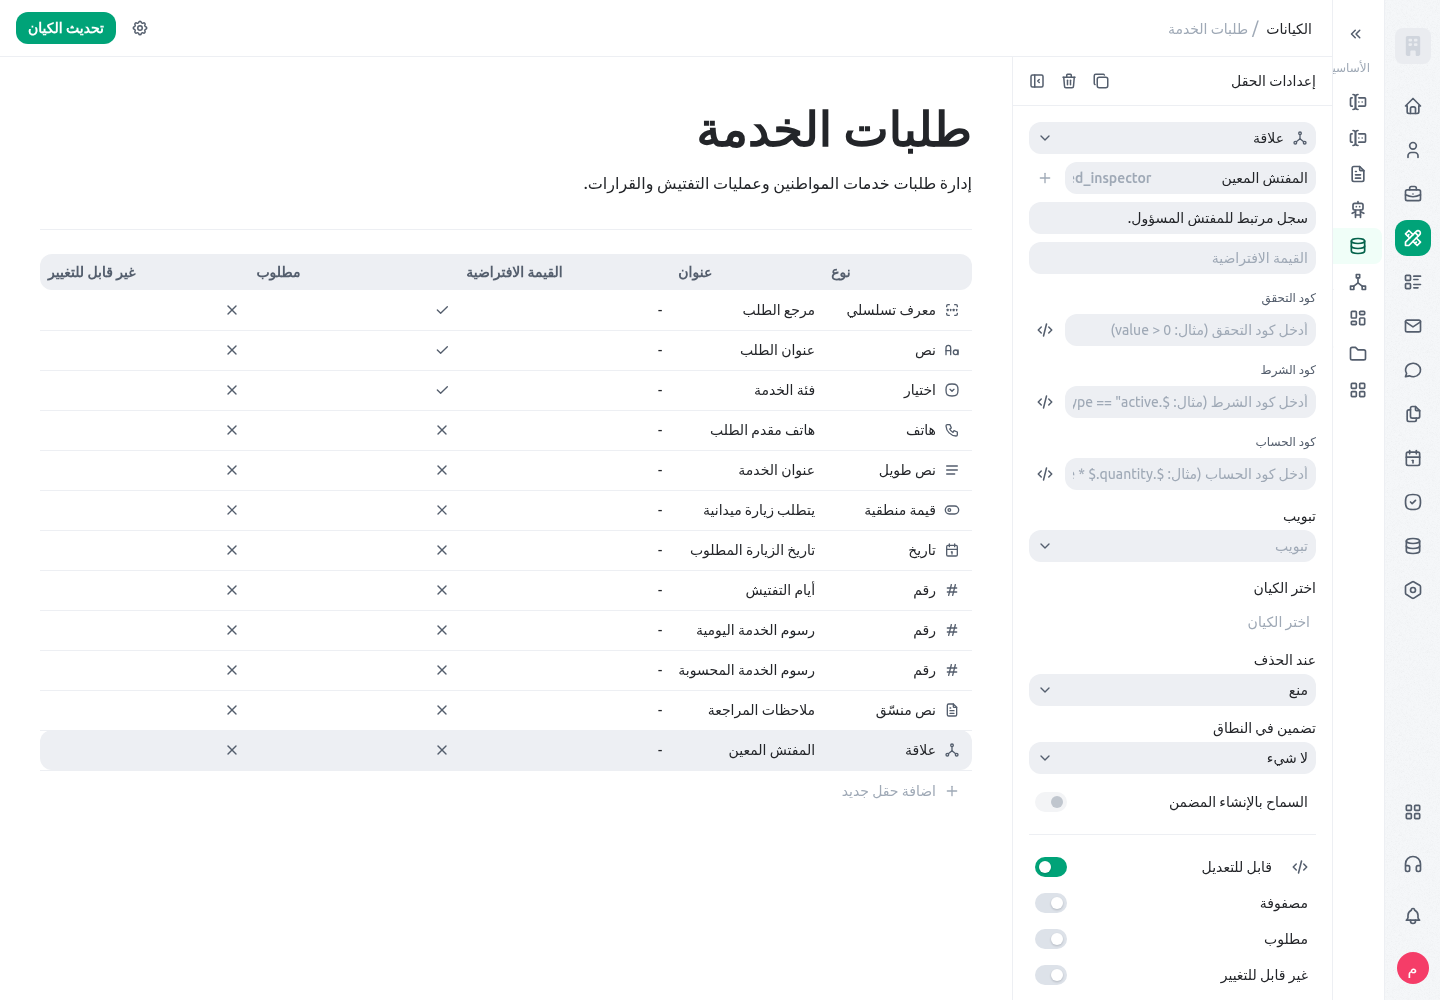Open code editor for validation code
Image resolution: width=1440 pixels, height=1000 pixels.
click(1045, 330)
